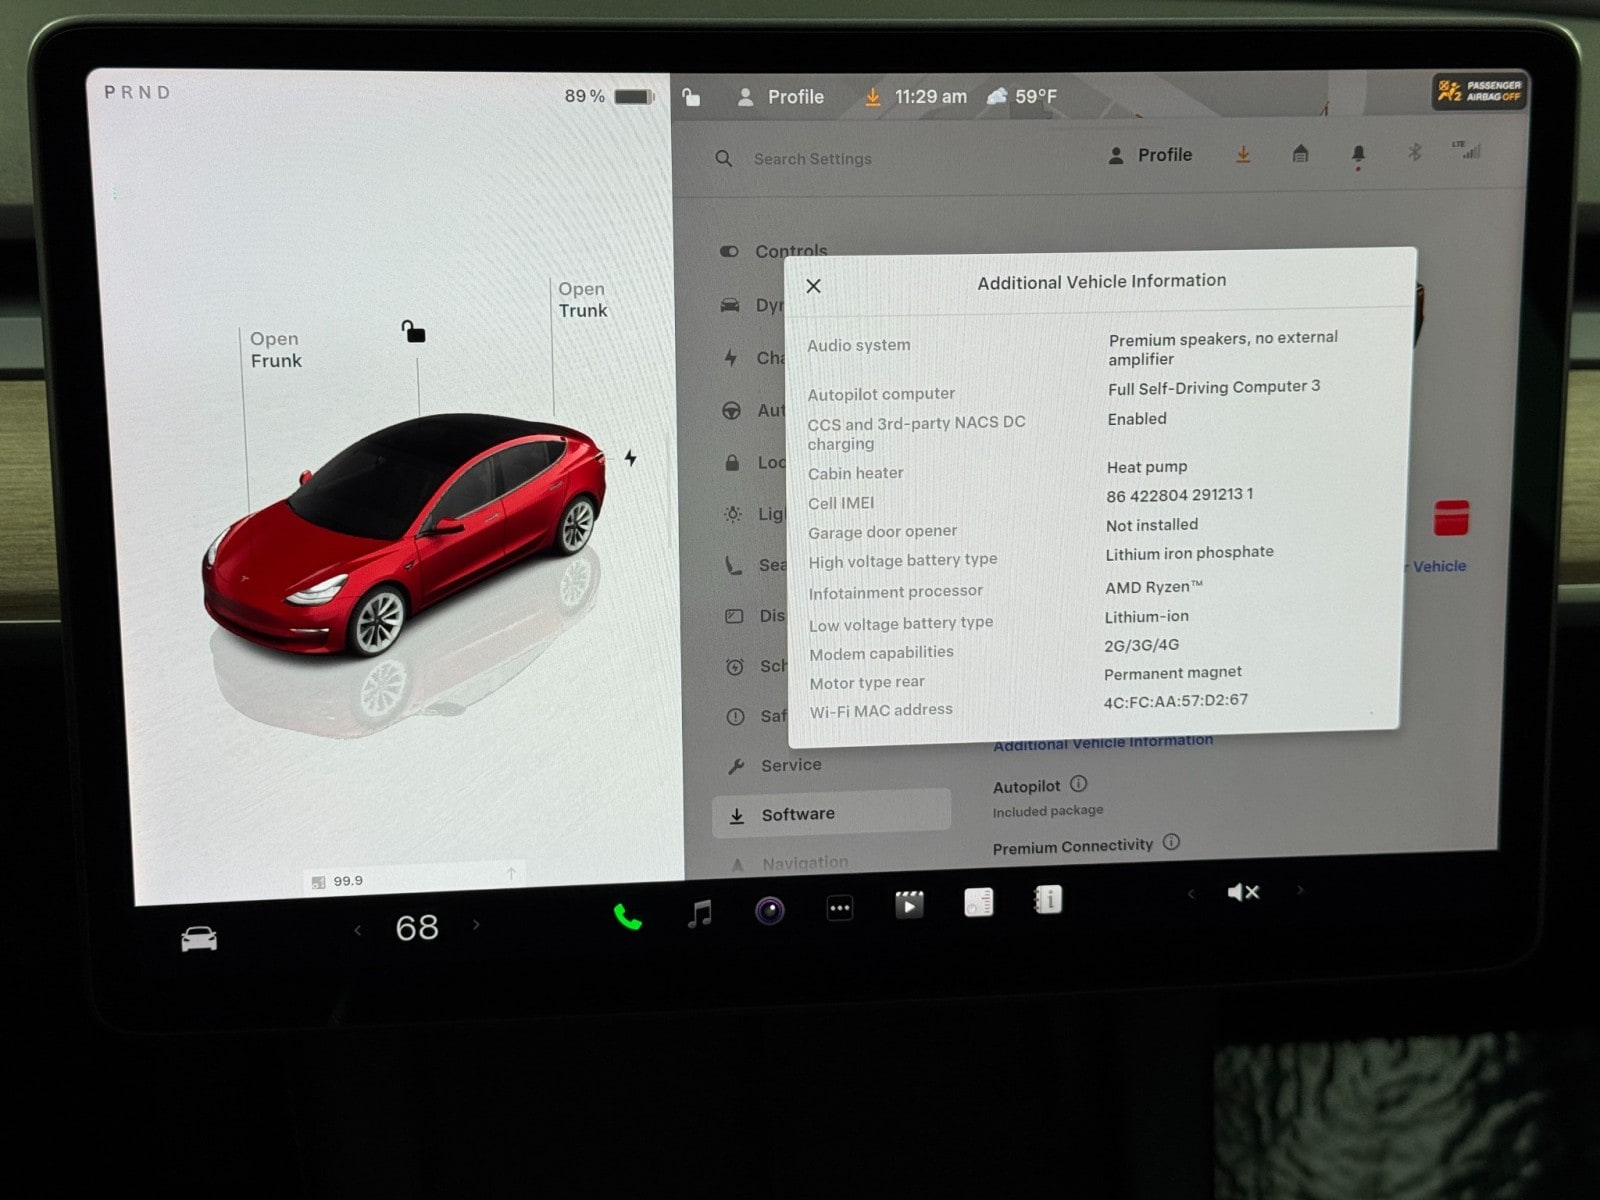Toggle the lock icon in top status bar
The height and width of the screenshot is (1200, 1600).
691,97
